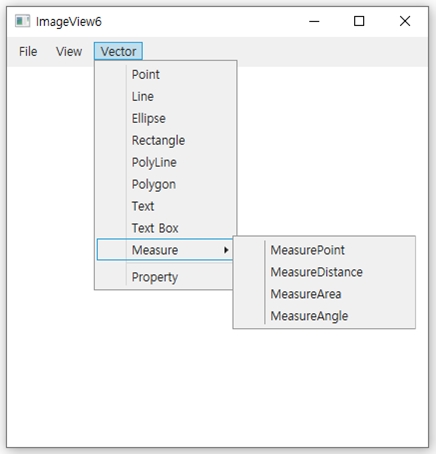Select MeasureAngle in the submenu
The height and width of the screenshot is (454, 436).
pyautogui.click(x=324, y=316)
